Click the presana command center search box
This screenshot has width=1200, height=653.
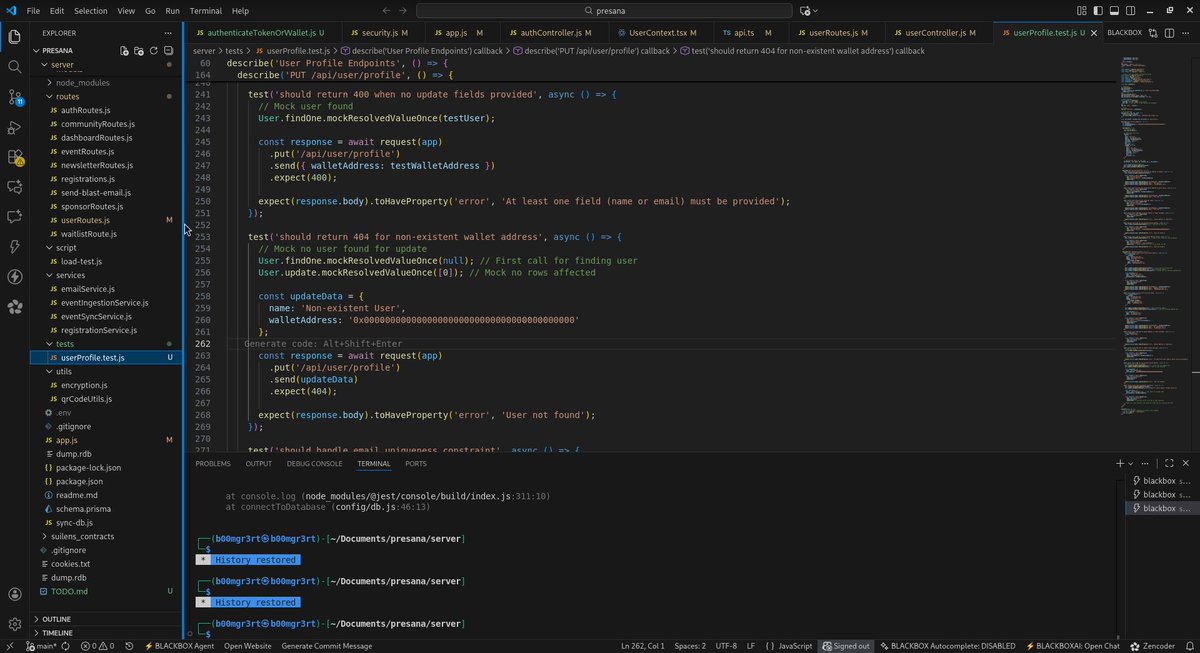[603, 10]
